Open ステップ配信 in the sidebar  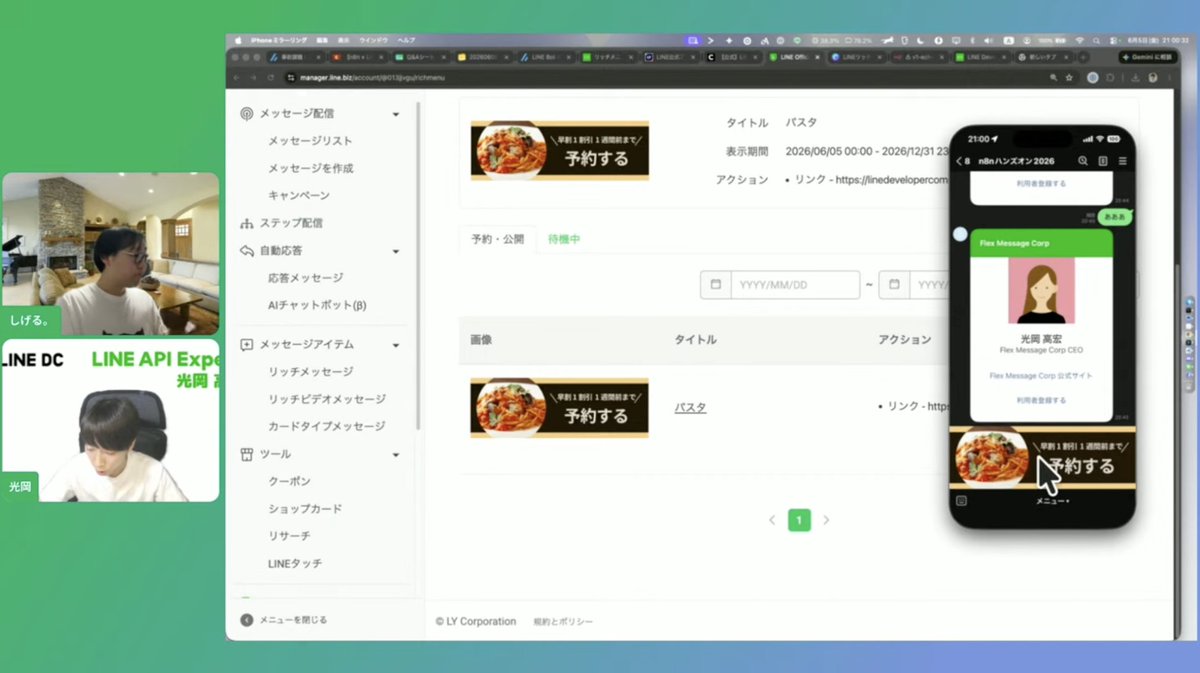pos(291,223)
